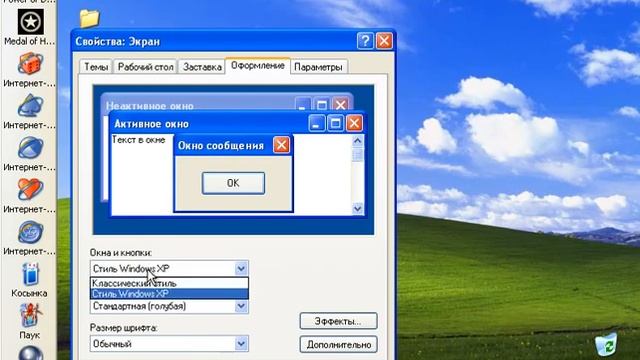Image resolution: width=640 pixels, height=360 pixels.
Task: Select the folder icon on the desktop
Action: pyautogui.click(x=89, y=18)
